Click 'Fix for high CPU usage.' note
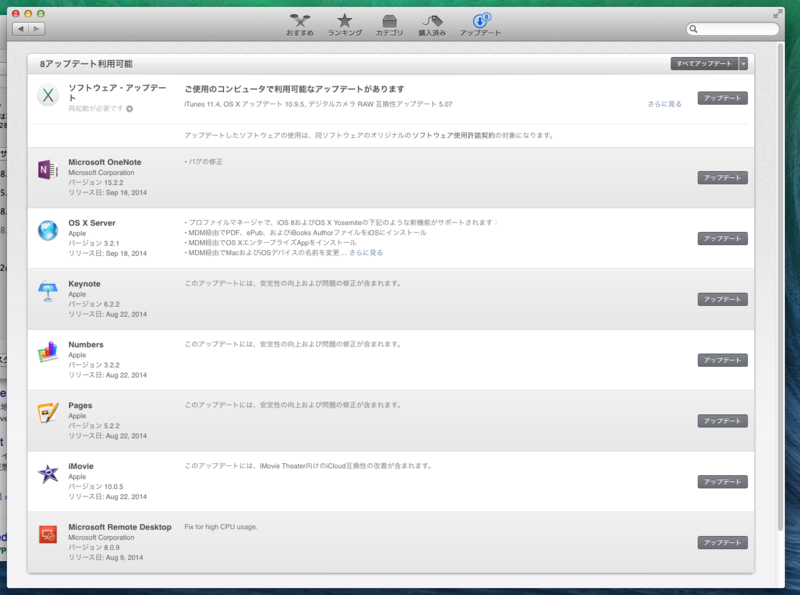 [221, 527]
